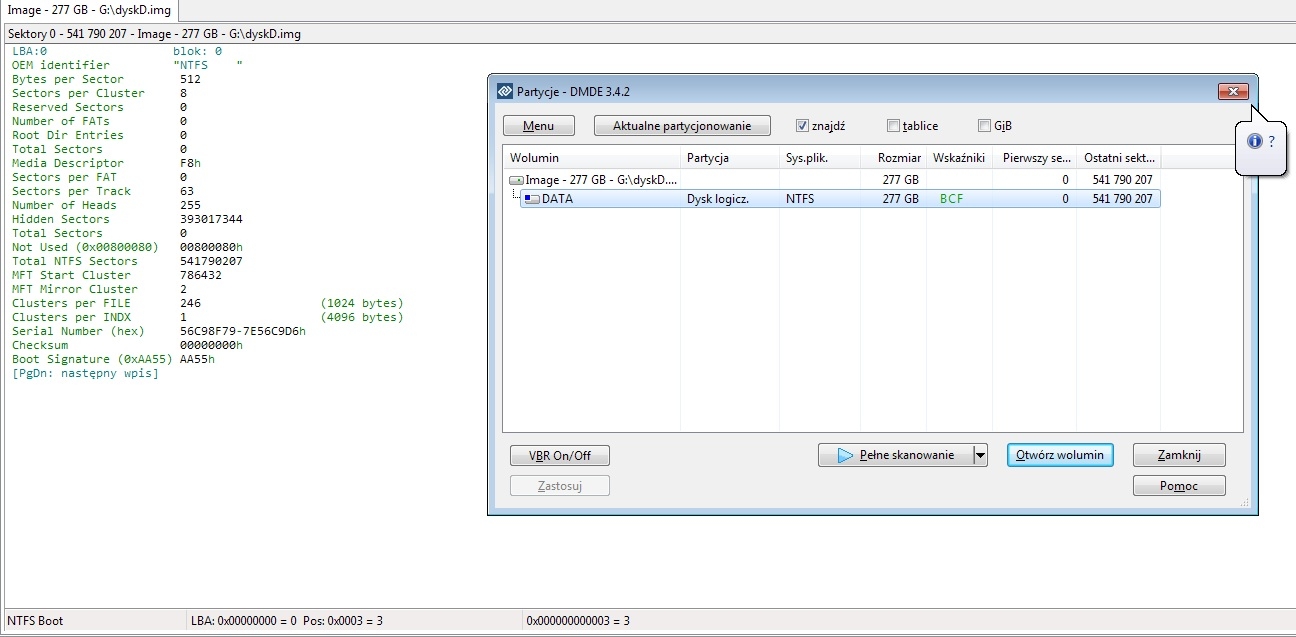Click the Total NTFS Sectors value
1296x637 pixels.
pos(211,261)
